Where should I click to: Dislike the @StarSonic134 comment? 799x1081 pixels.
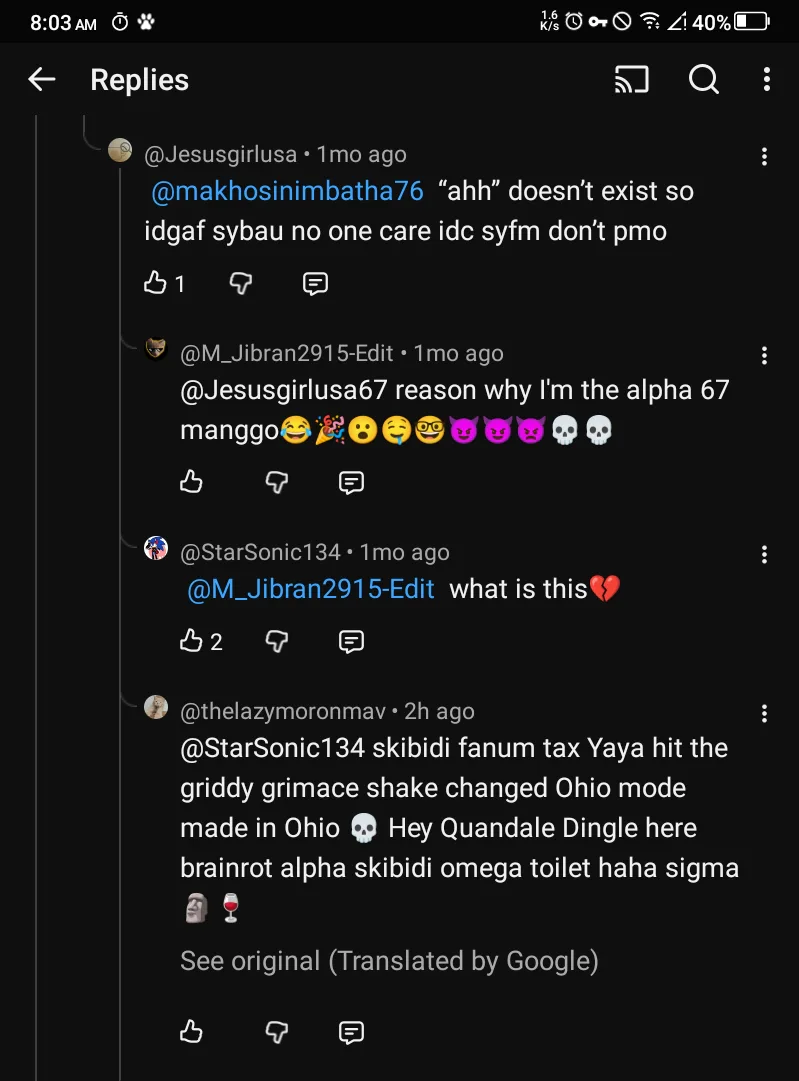pyautogui.click(x=277, y=641)
